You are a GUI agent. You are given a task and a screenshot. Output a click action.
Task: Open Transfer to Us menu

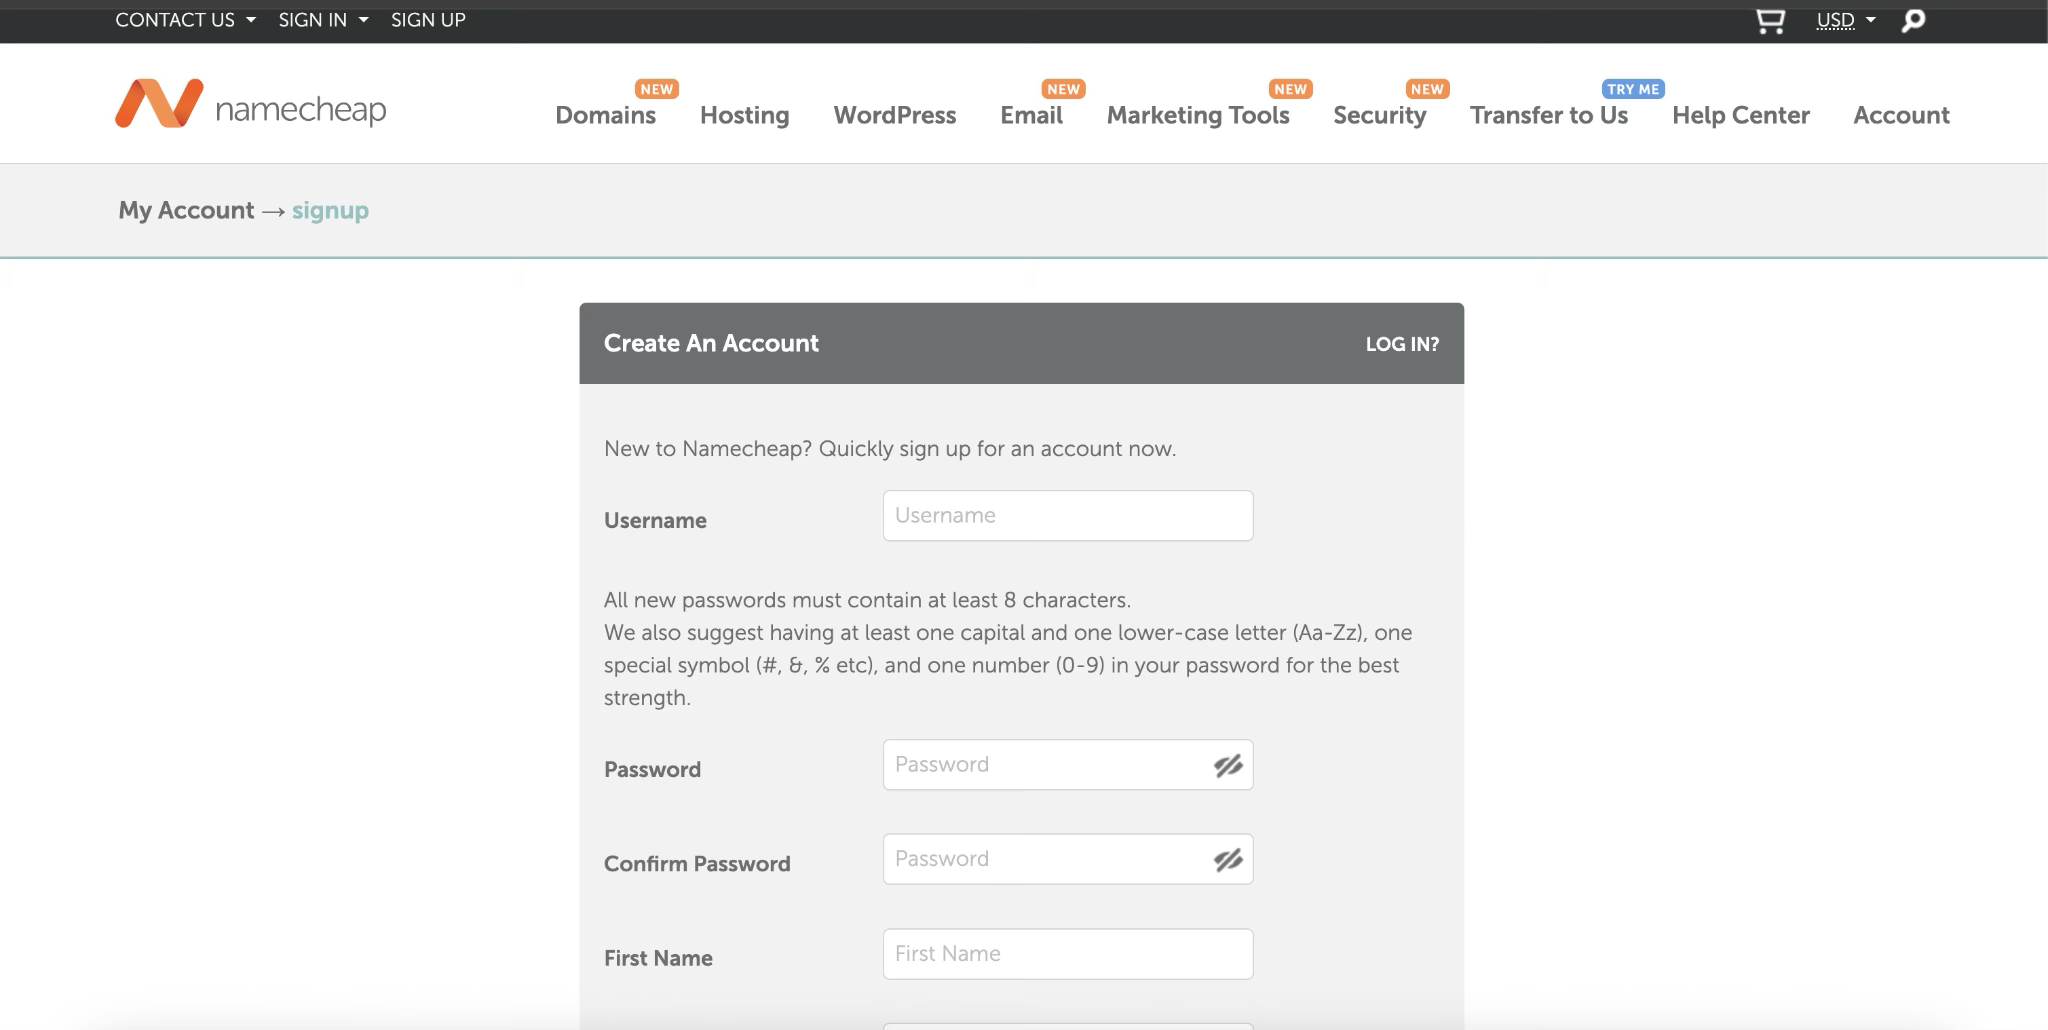[1548, 116]
